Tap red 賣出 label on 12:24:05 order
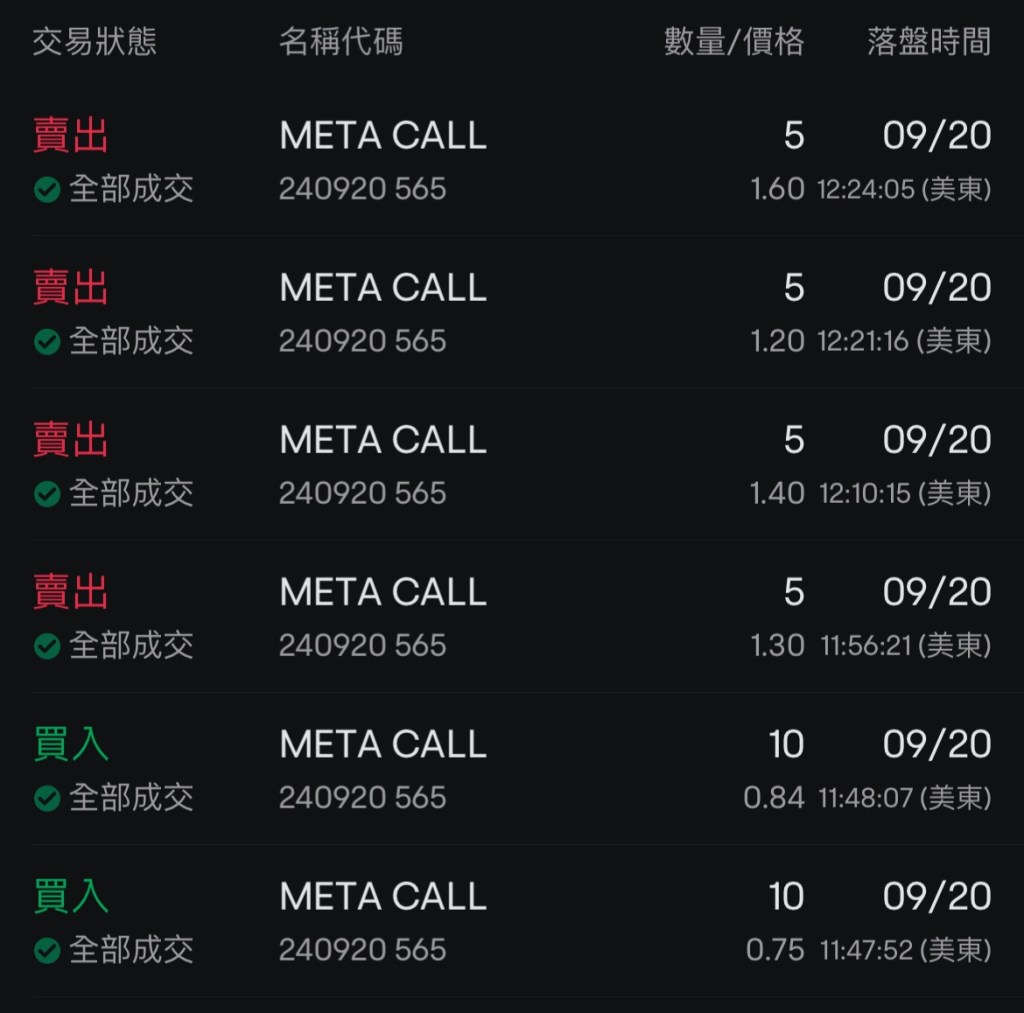 [x=70, y=136]
